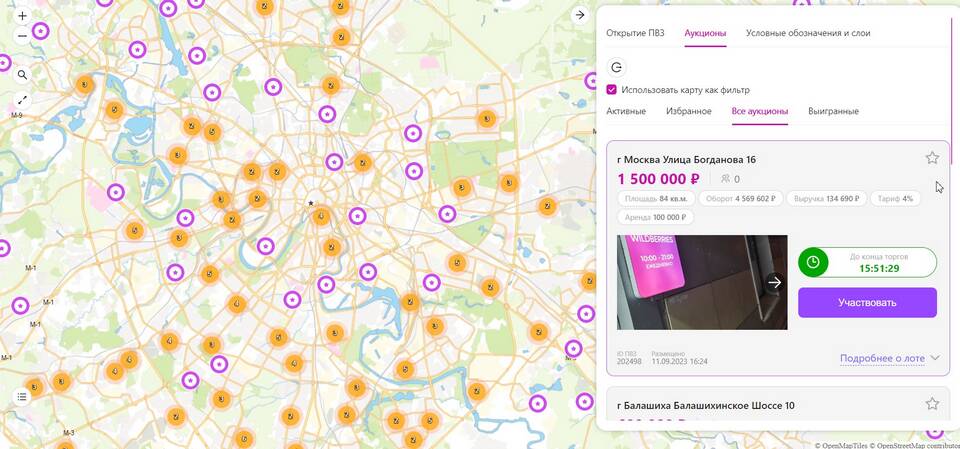Open map search magnifier
Image resolution: width=960 pixels, height=449 pixels.
(22, 75)
